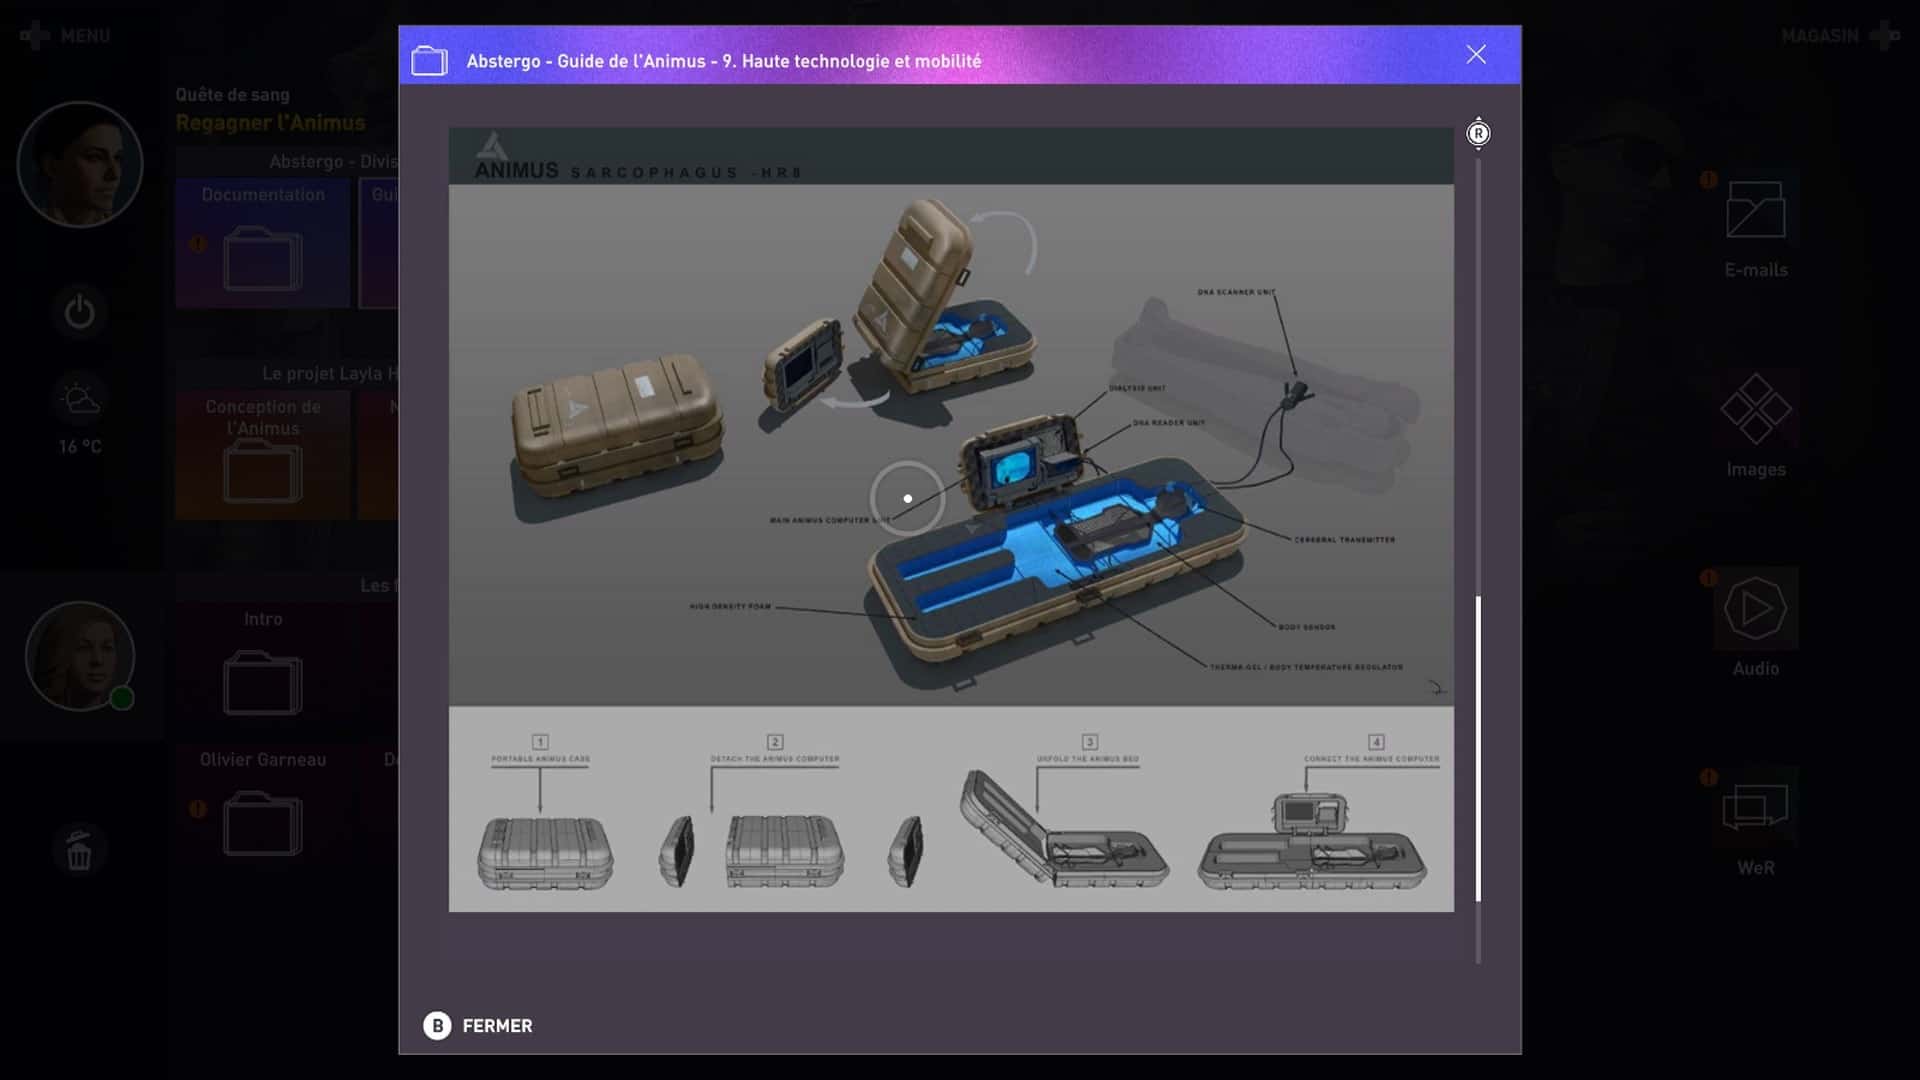Click the R scroll indicator icon
This screenshot has width=1920, height=1080.
pyautogui.click(x=1478, y=133)
